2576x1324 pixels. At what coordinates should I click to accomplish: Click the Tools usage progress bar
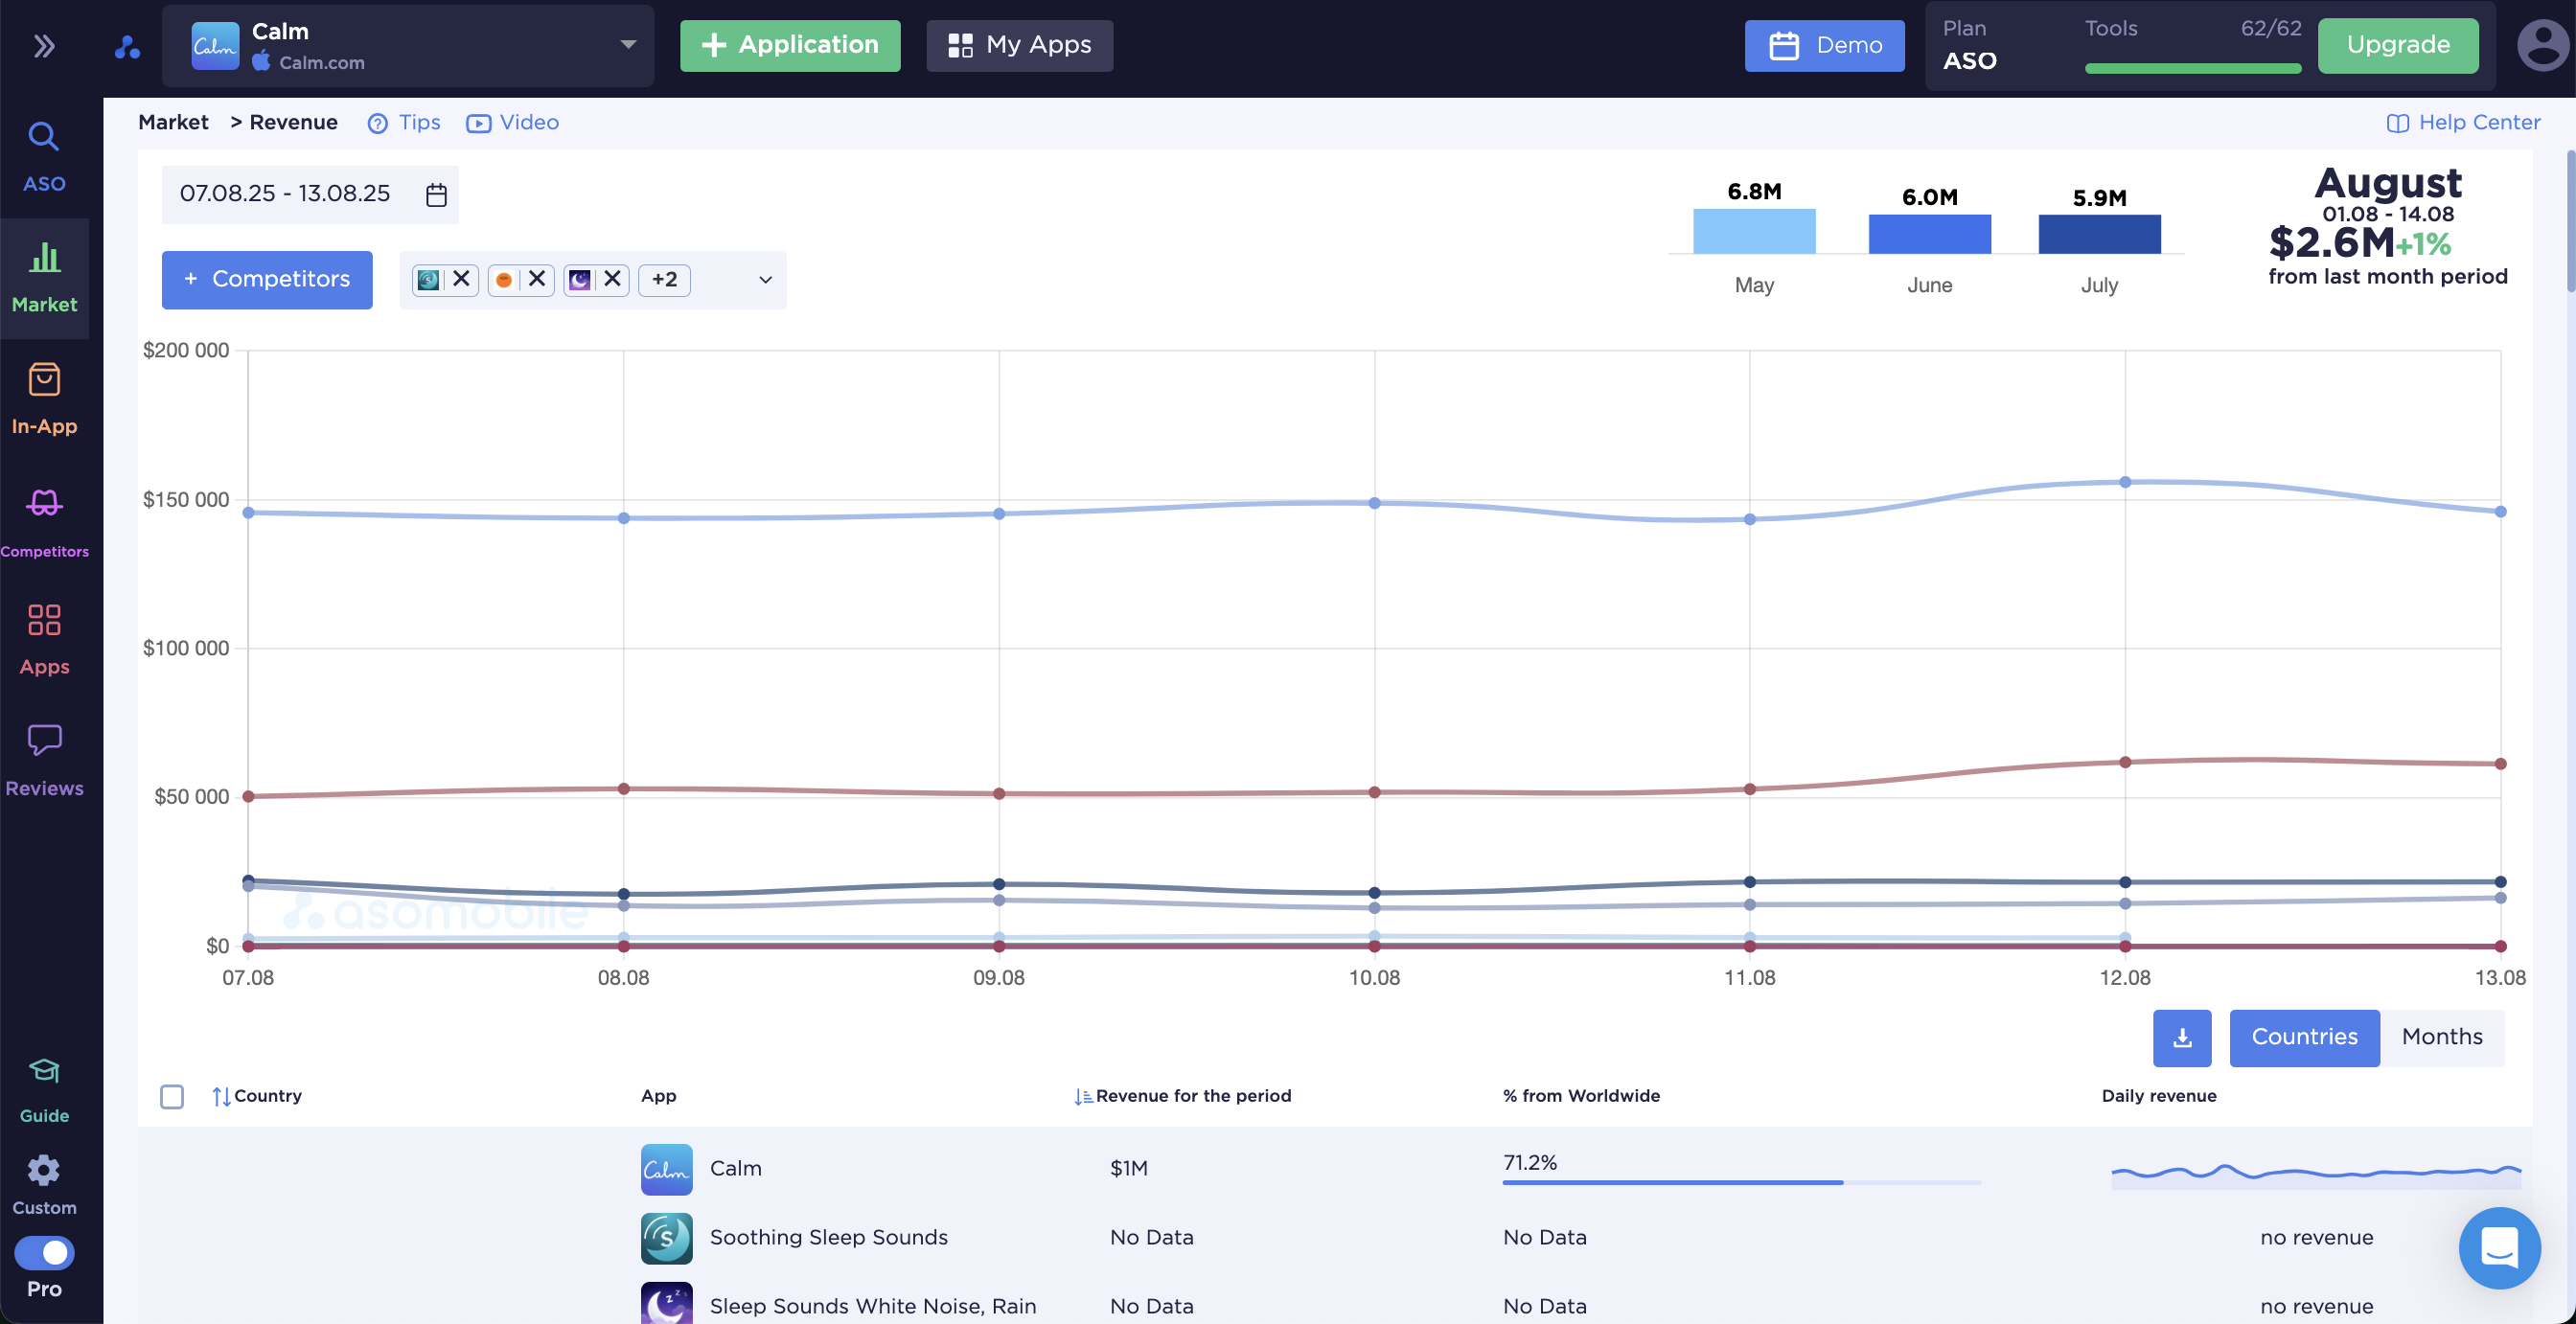(x=2192, y=68)
